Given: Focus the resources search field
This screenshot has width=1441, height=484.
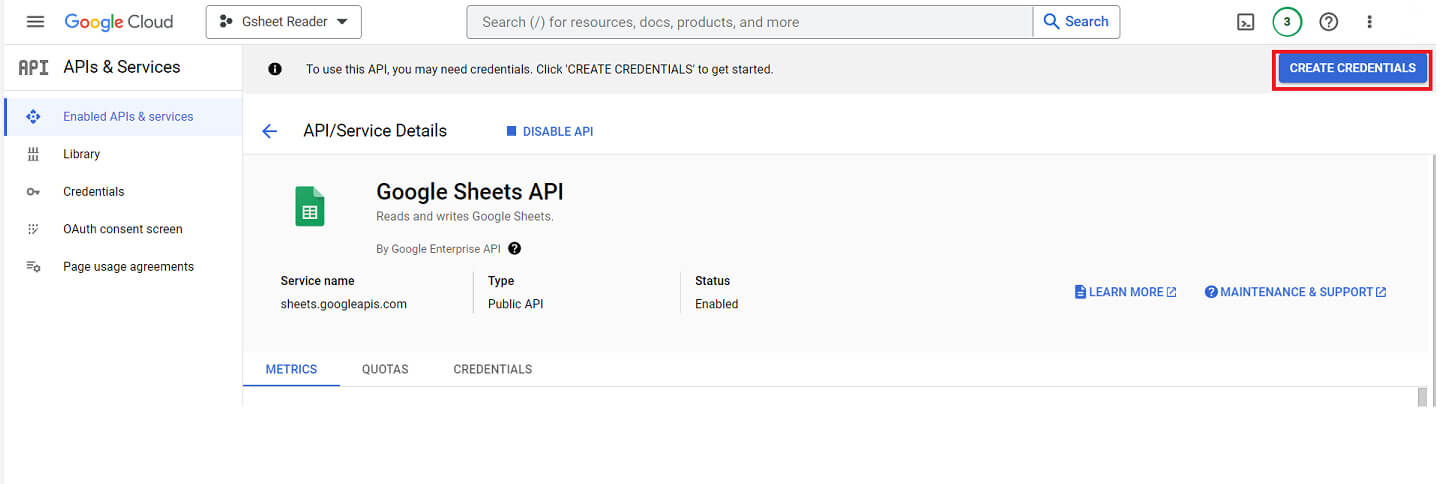Looking at the screenshot, I should click(x=750, y=22).
